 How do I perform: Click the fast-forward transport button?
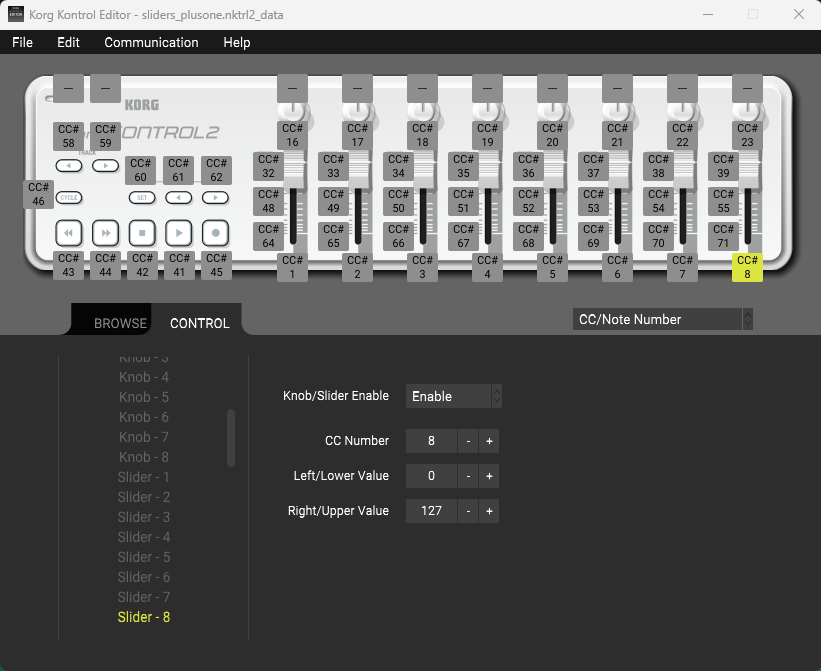105,233
